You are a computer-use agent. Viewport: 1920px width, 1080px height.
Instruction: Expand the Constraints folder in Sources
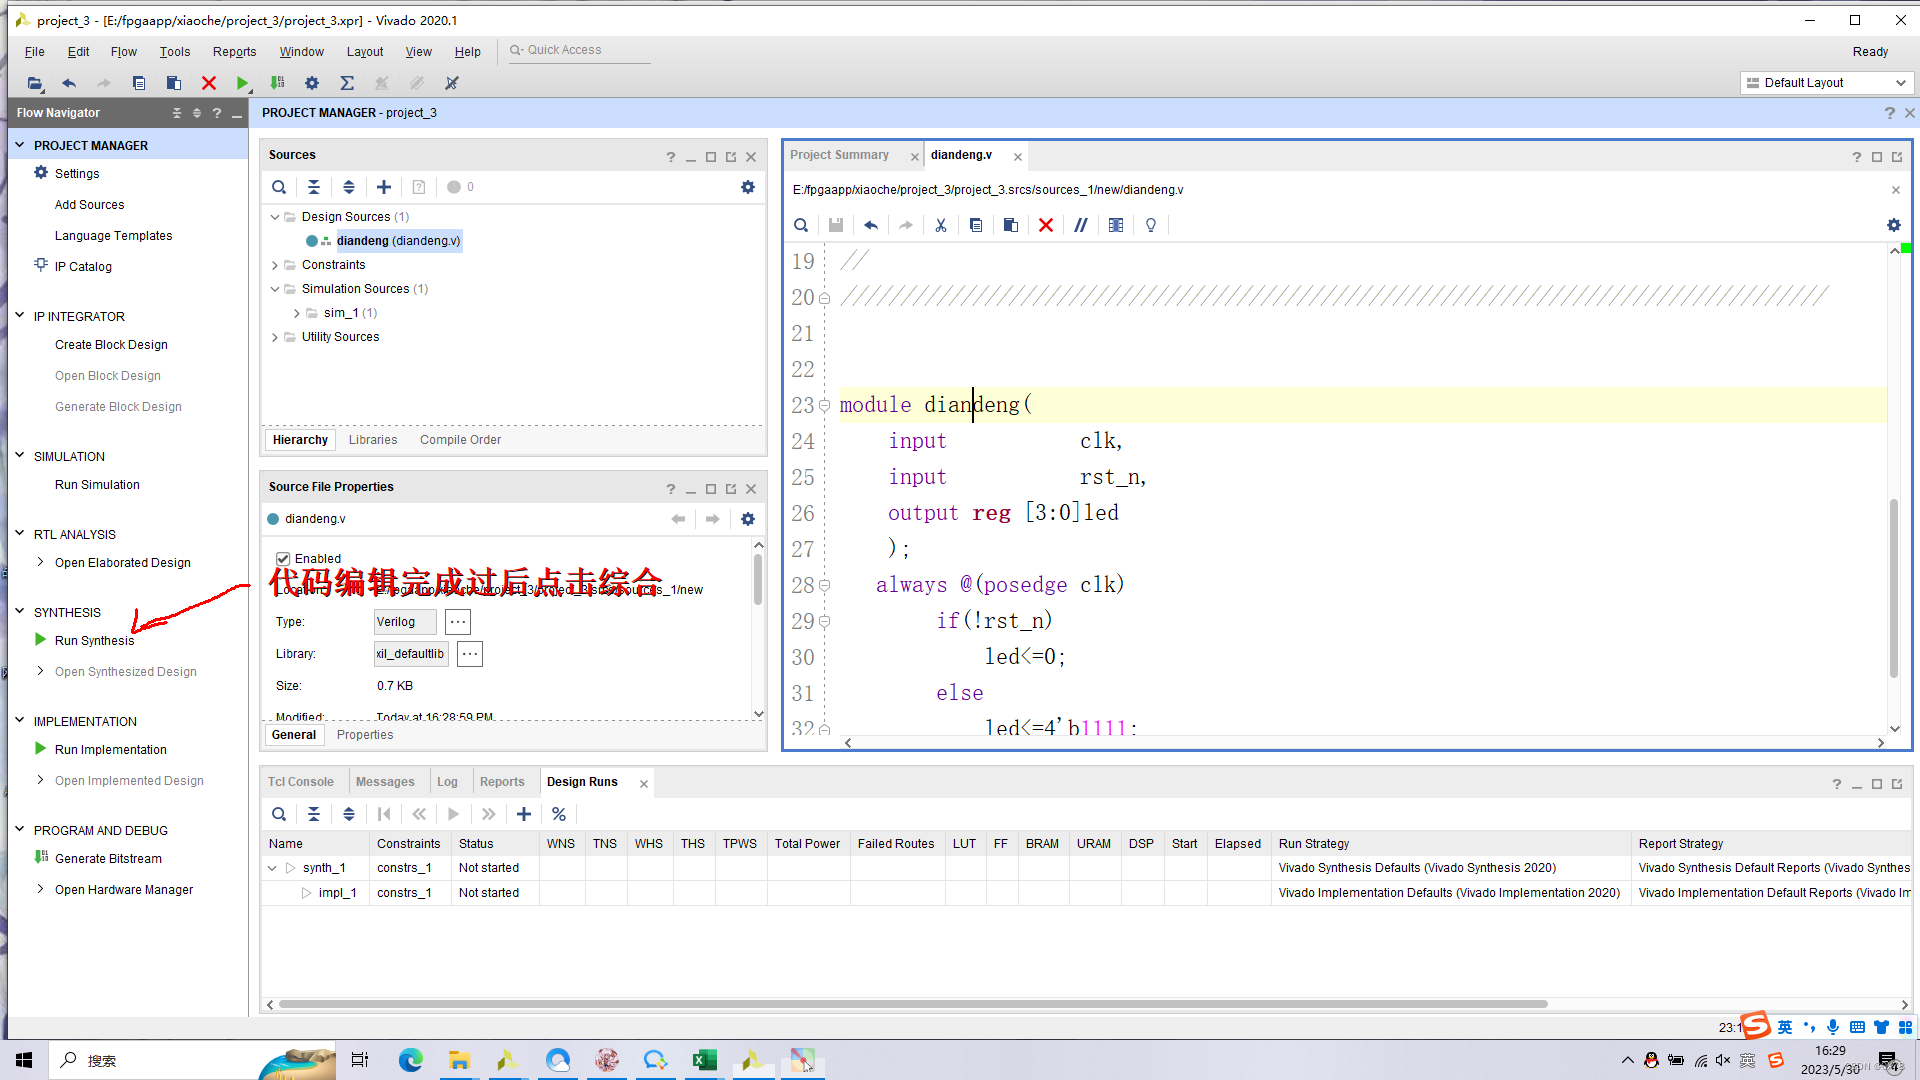[x=275, y=265]
